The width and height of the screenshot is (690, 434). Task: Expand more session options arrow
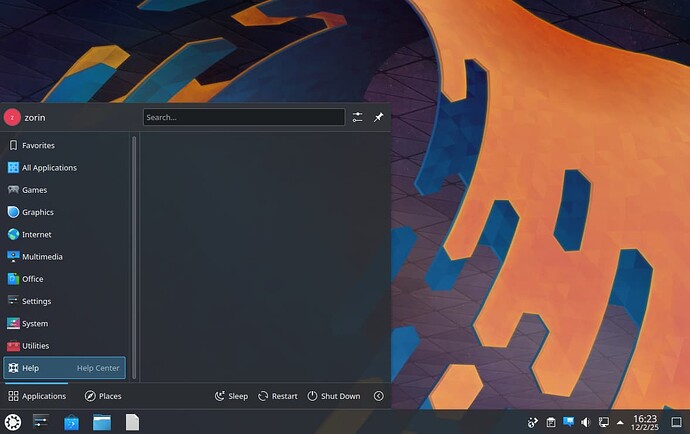(x=379, y=396)
